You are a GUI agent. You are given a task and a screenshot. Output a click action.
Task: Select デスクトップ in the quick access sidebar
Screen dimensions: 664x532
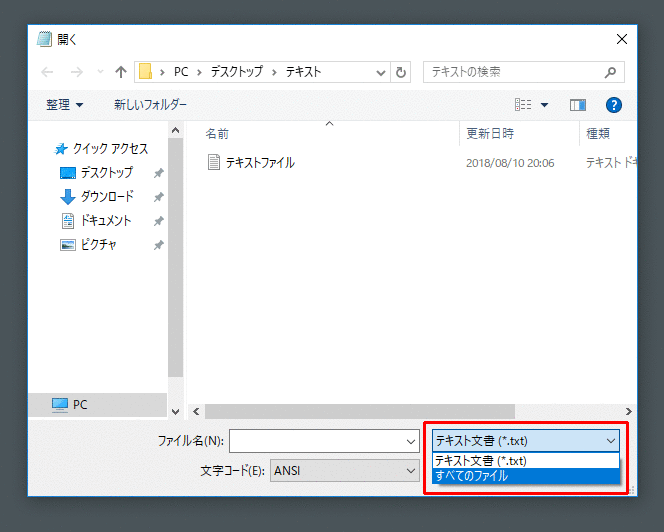pyautogui.click(x=106, y=172)
